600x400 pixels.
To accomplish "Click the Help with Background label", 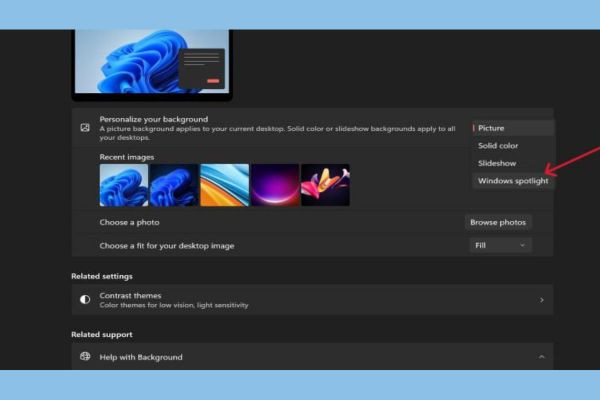I will [141, 357].
